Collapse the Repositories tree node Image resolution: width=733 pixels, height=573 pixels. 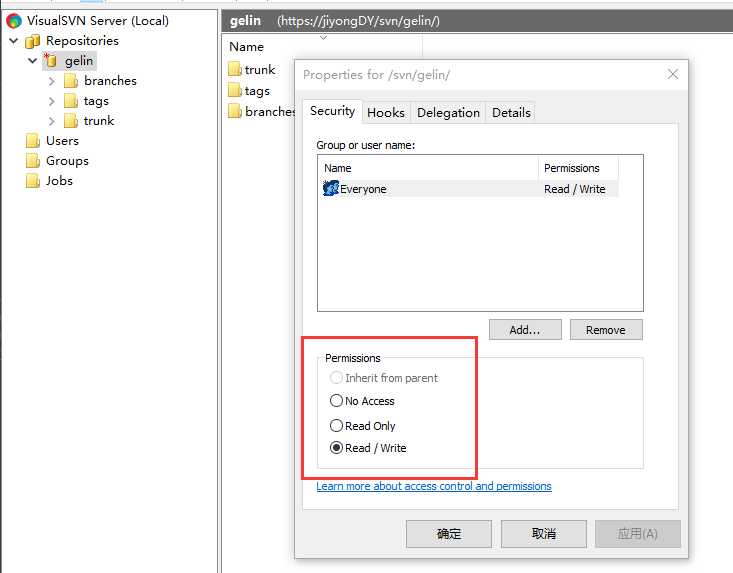[x=14, y=41]
